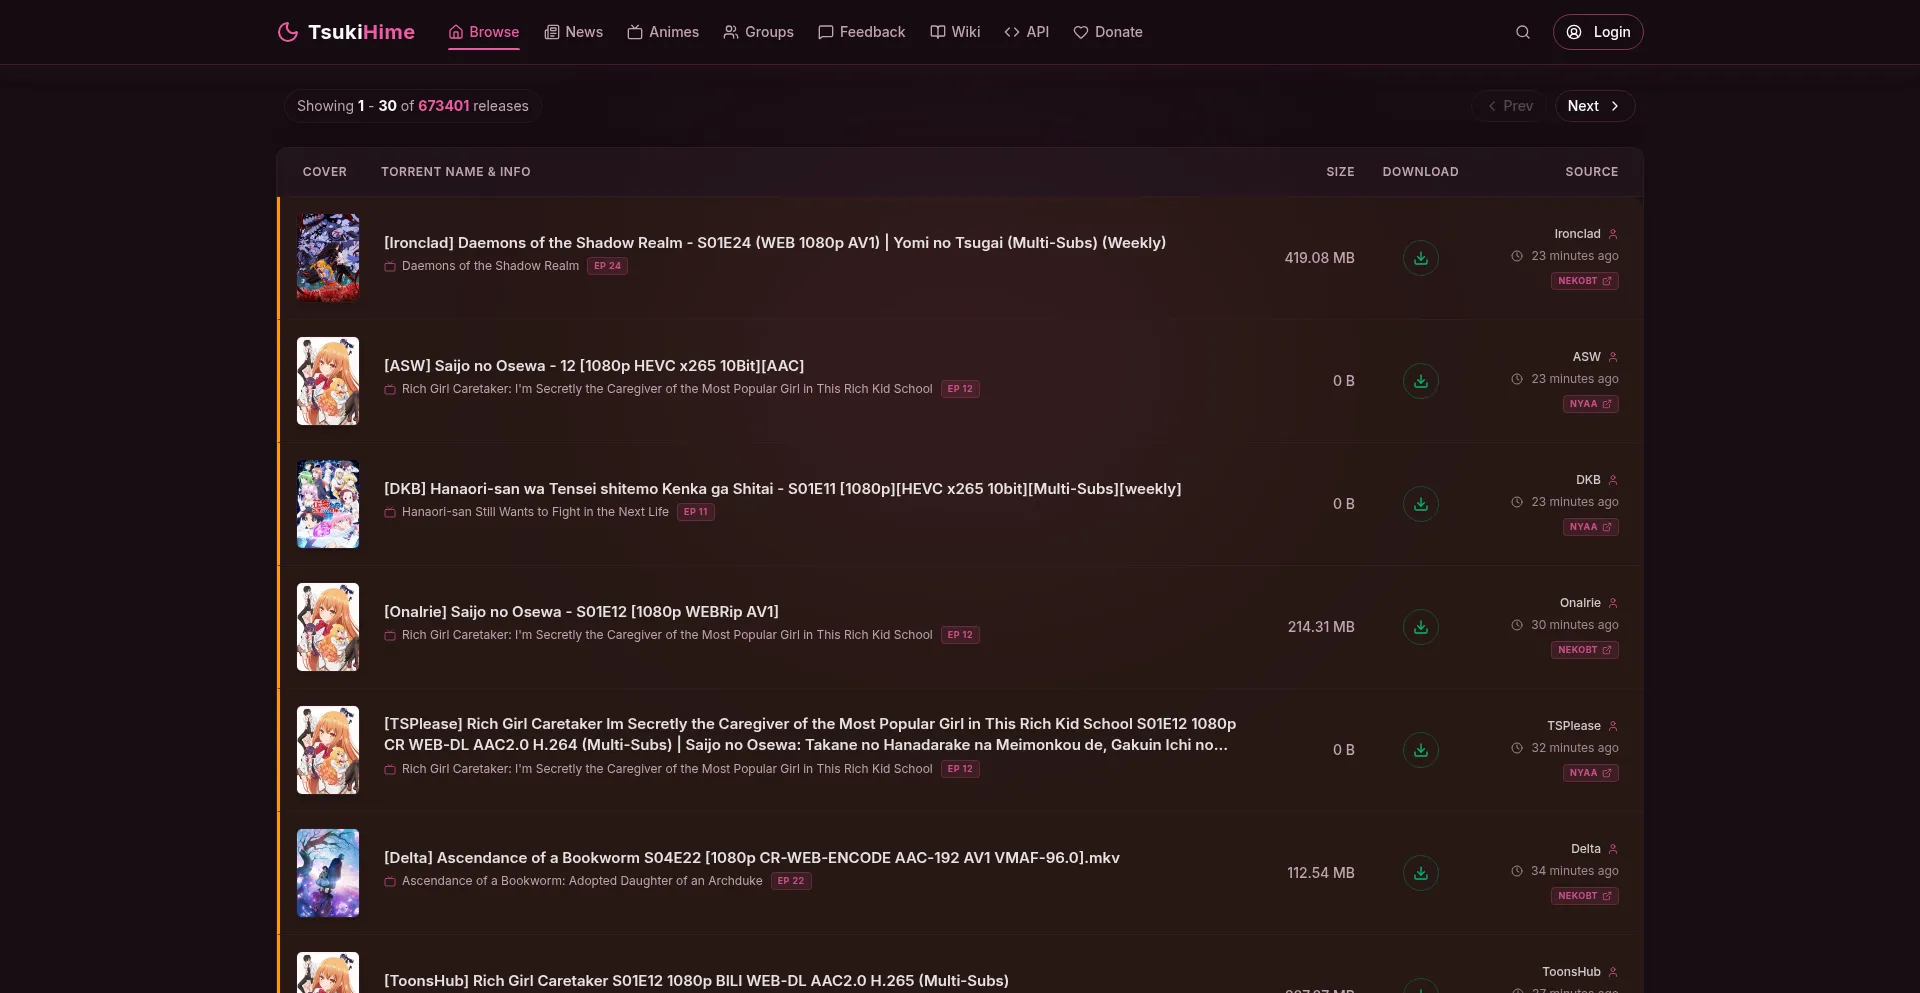
Task: Go to the Browse tab
Action: pos(484,32)
